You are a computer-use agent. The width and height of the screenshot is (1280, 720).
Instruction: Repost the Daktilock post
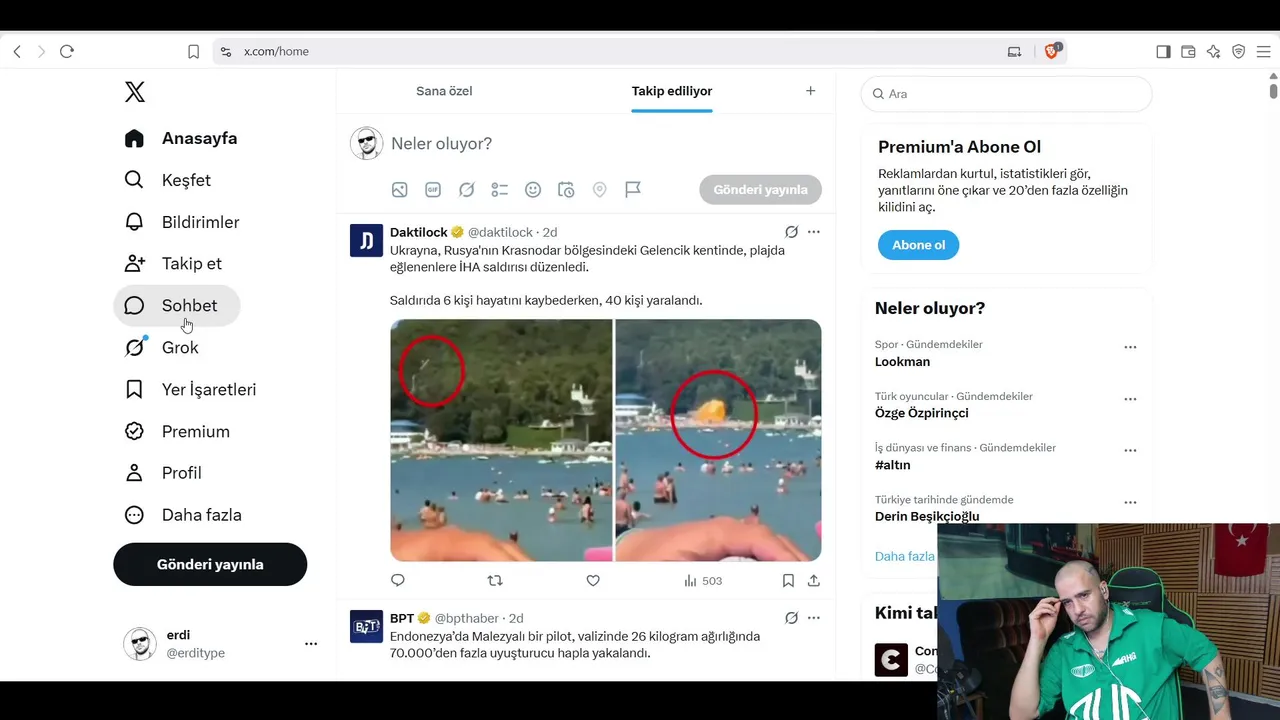tap(495, 580)
